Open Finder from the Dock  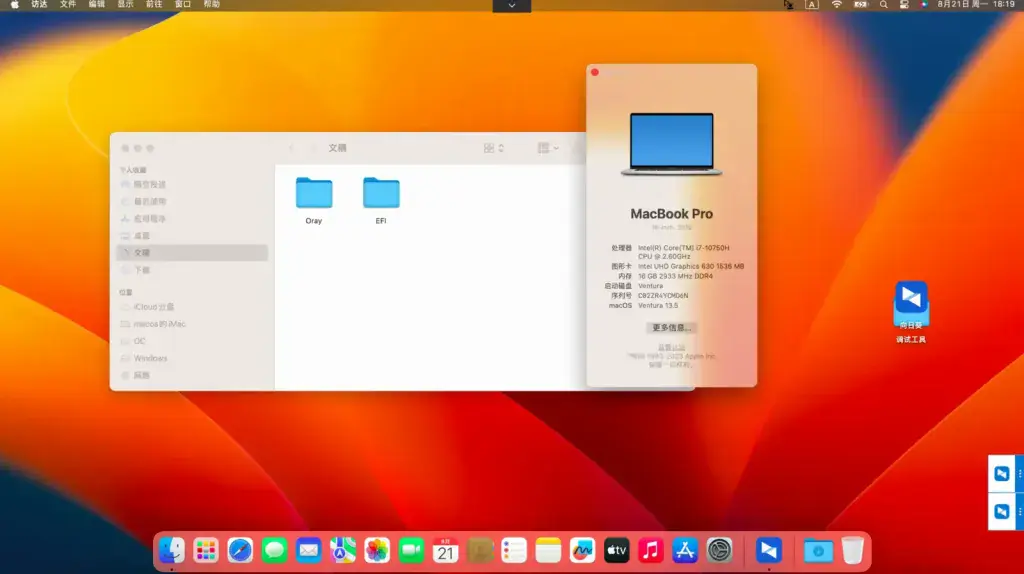click(172, 550)
